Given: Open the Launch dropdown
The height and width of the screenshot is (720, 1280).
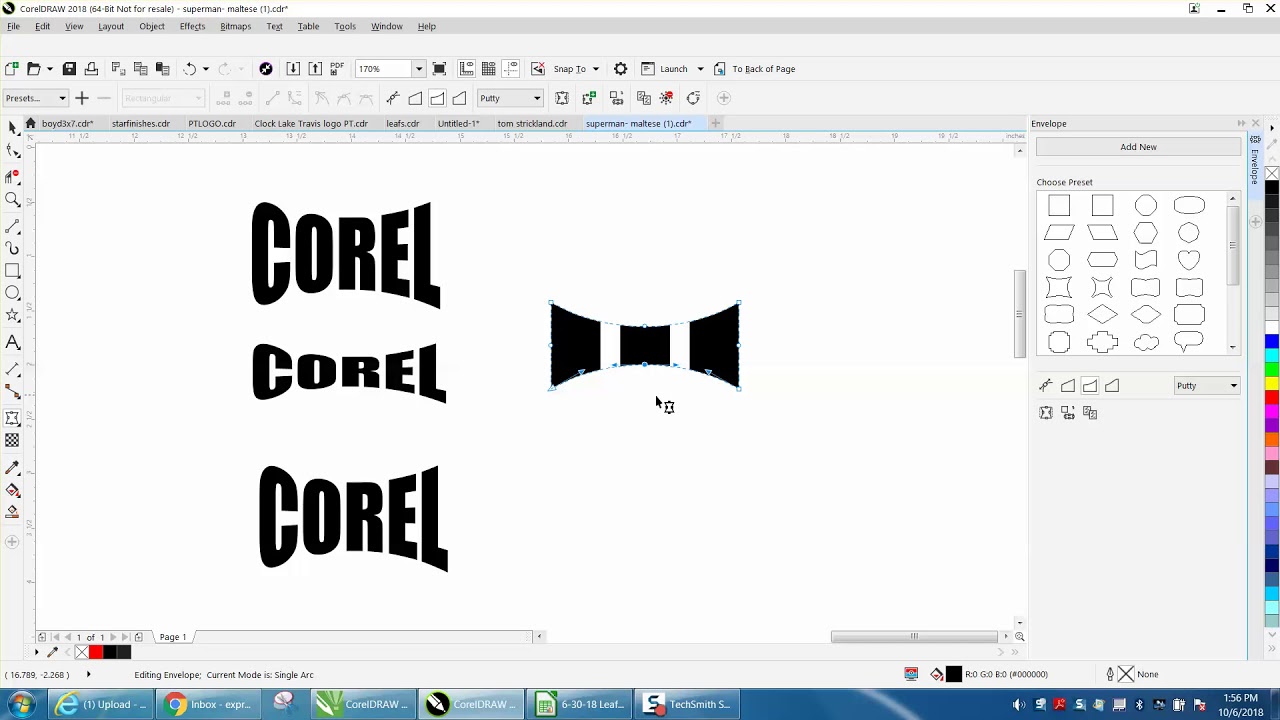Looking at the screenshot, I should pyautogui.click(x=700, y=69).
